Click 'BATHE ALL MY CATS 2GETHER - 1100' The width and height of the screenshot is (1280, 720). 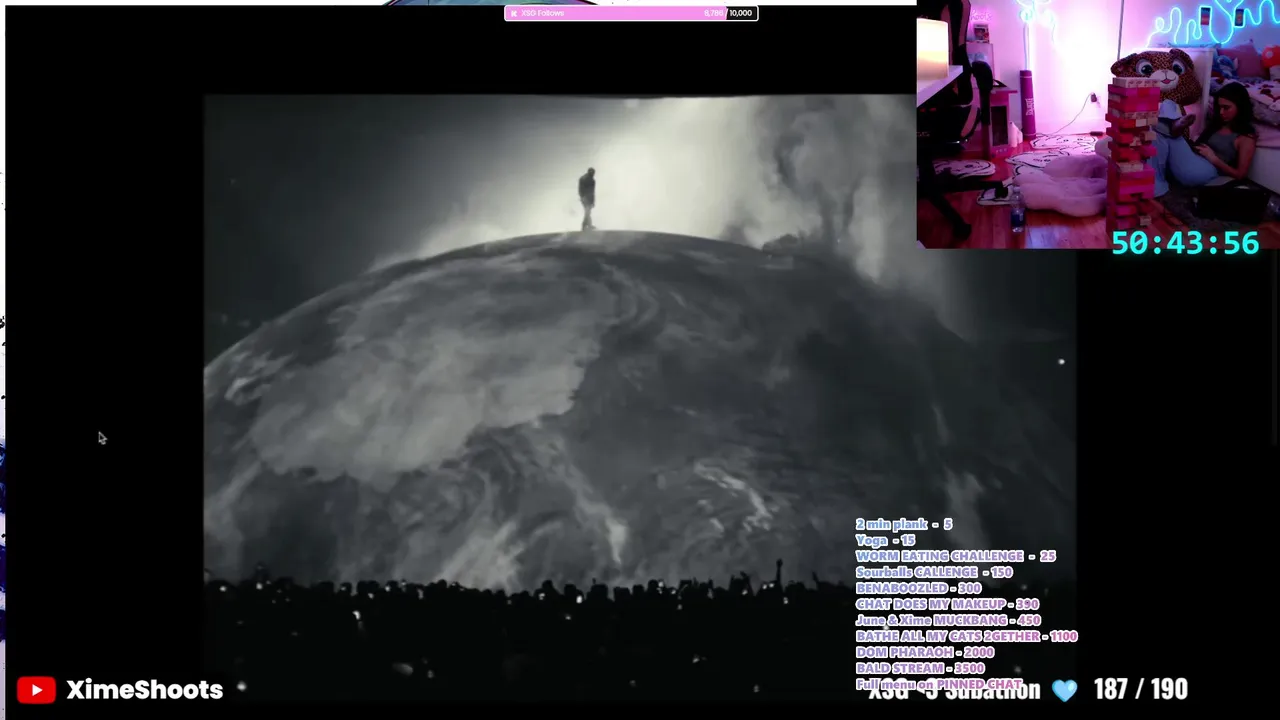967,636
